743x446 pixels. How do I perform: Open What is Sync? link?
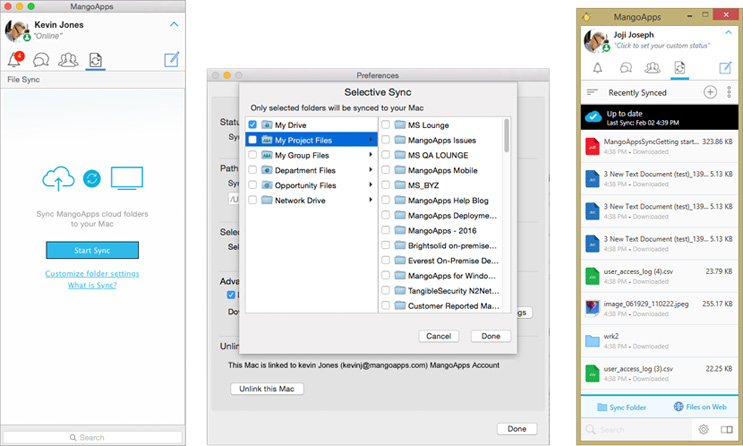[x=92, y=285]
